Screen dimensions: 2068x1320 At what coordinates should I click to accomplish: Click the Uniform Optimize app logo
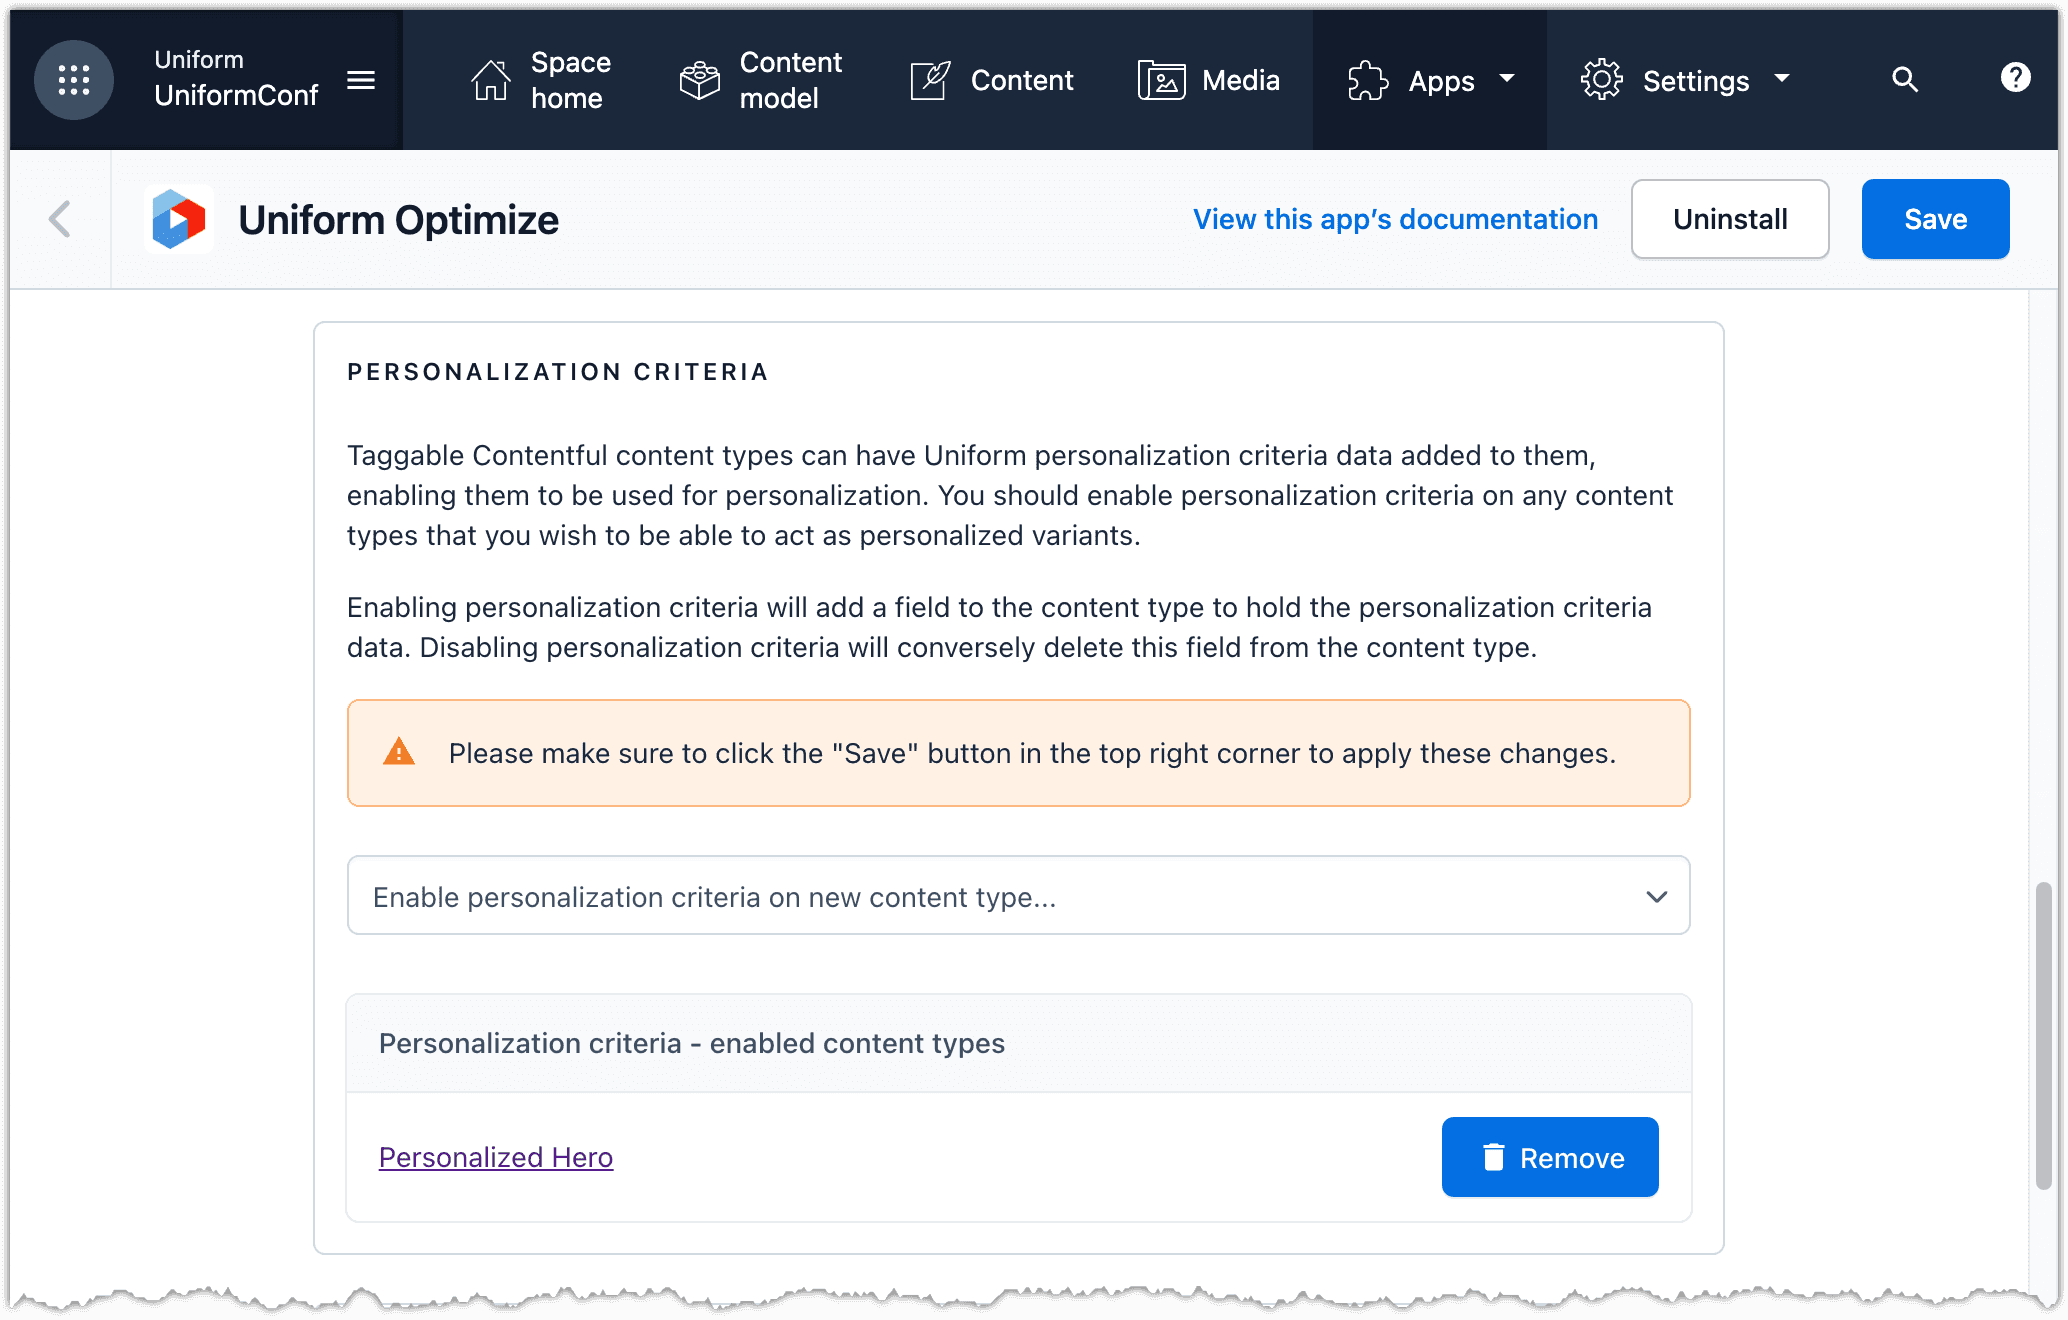(x=179, y=219)
